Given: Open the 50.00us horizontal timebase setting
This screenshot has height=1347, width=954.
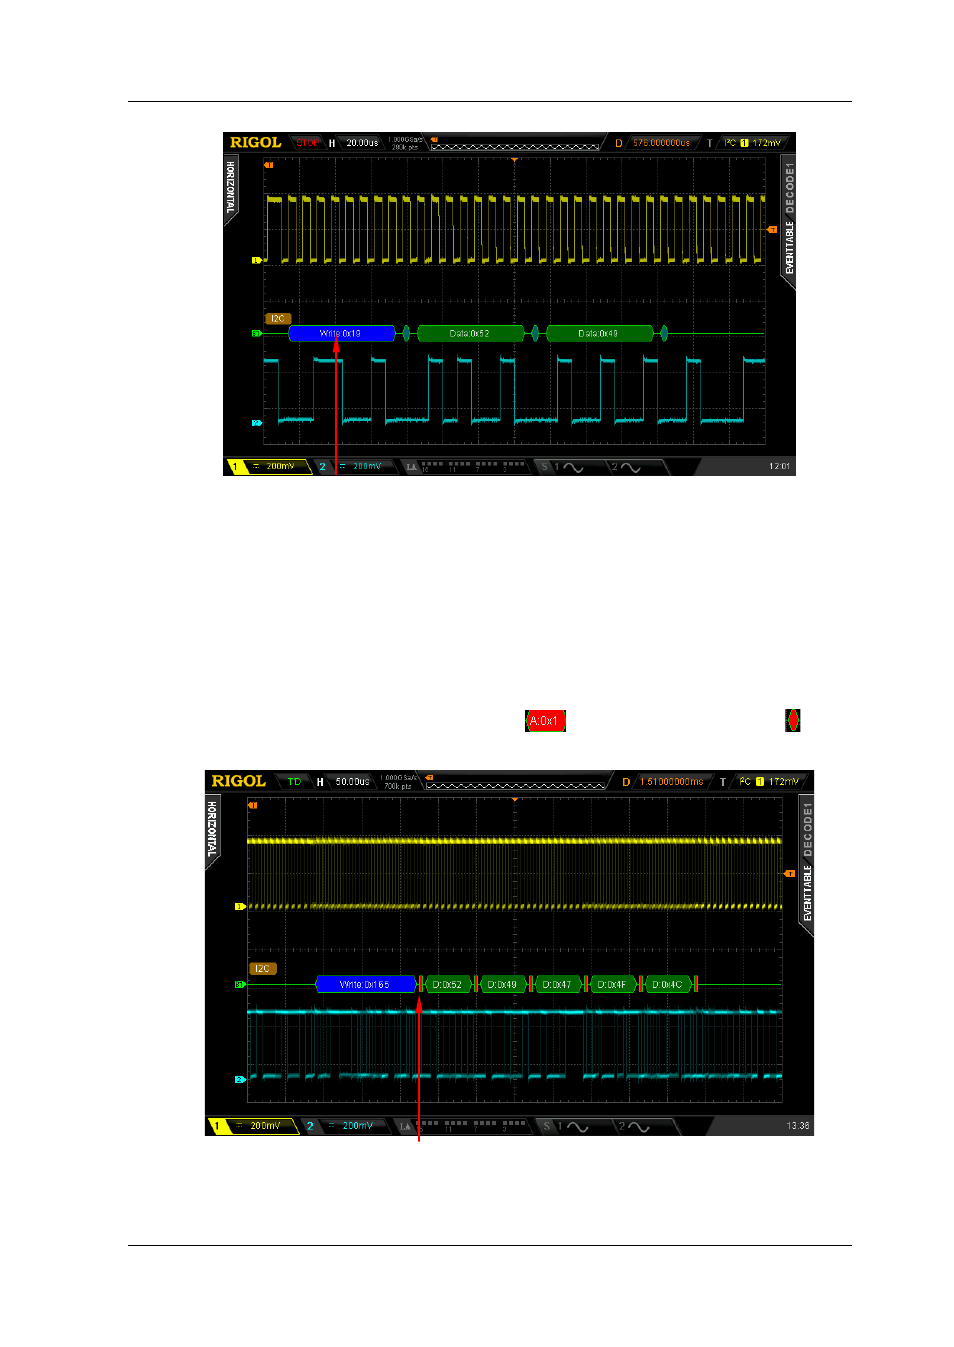Looking at the screenshot, I should (352, 782).
